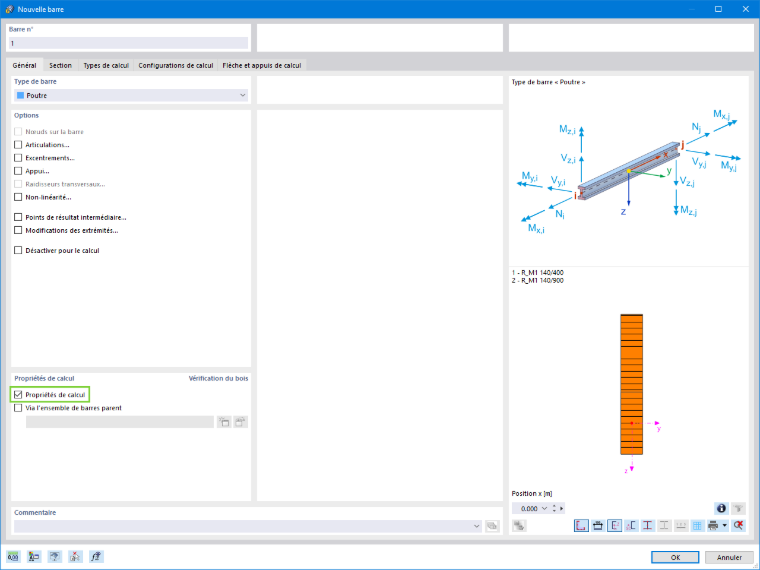Viewport: 760px width, 570px height.
Task: Click the units and decimal places icon
Action: coord(14,556)
